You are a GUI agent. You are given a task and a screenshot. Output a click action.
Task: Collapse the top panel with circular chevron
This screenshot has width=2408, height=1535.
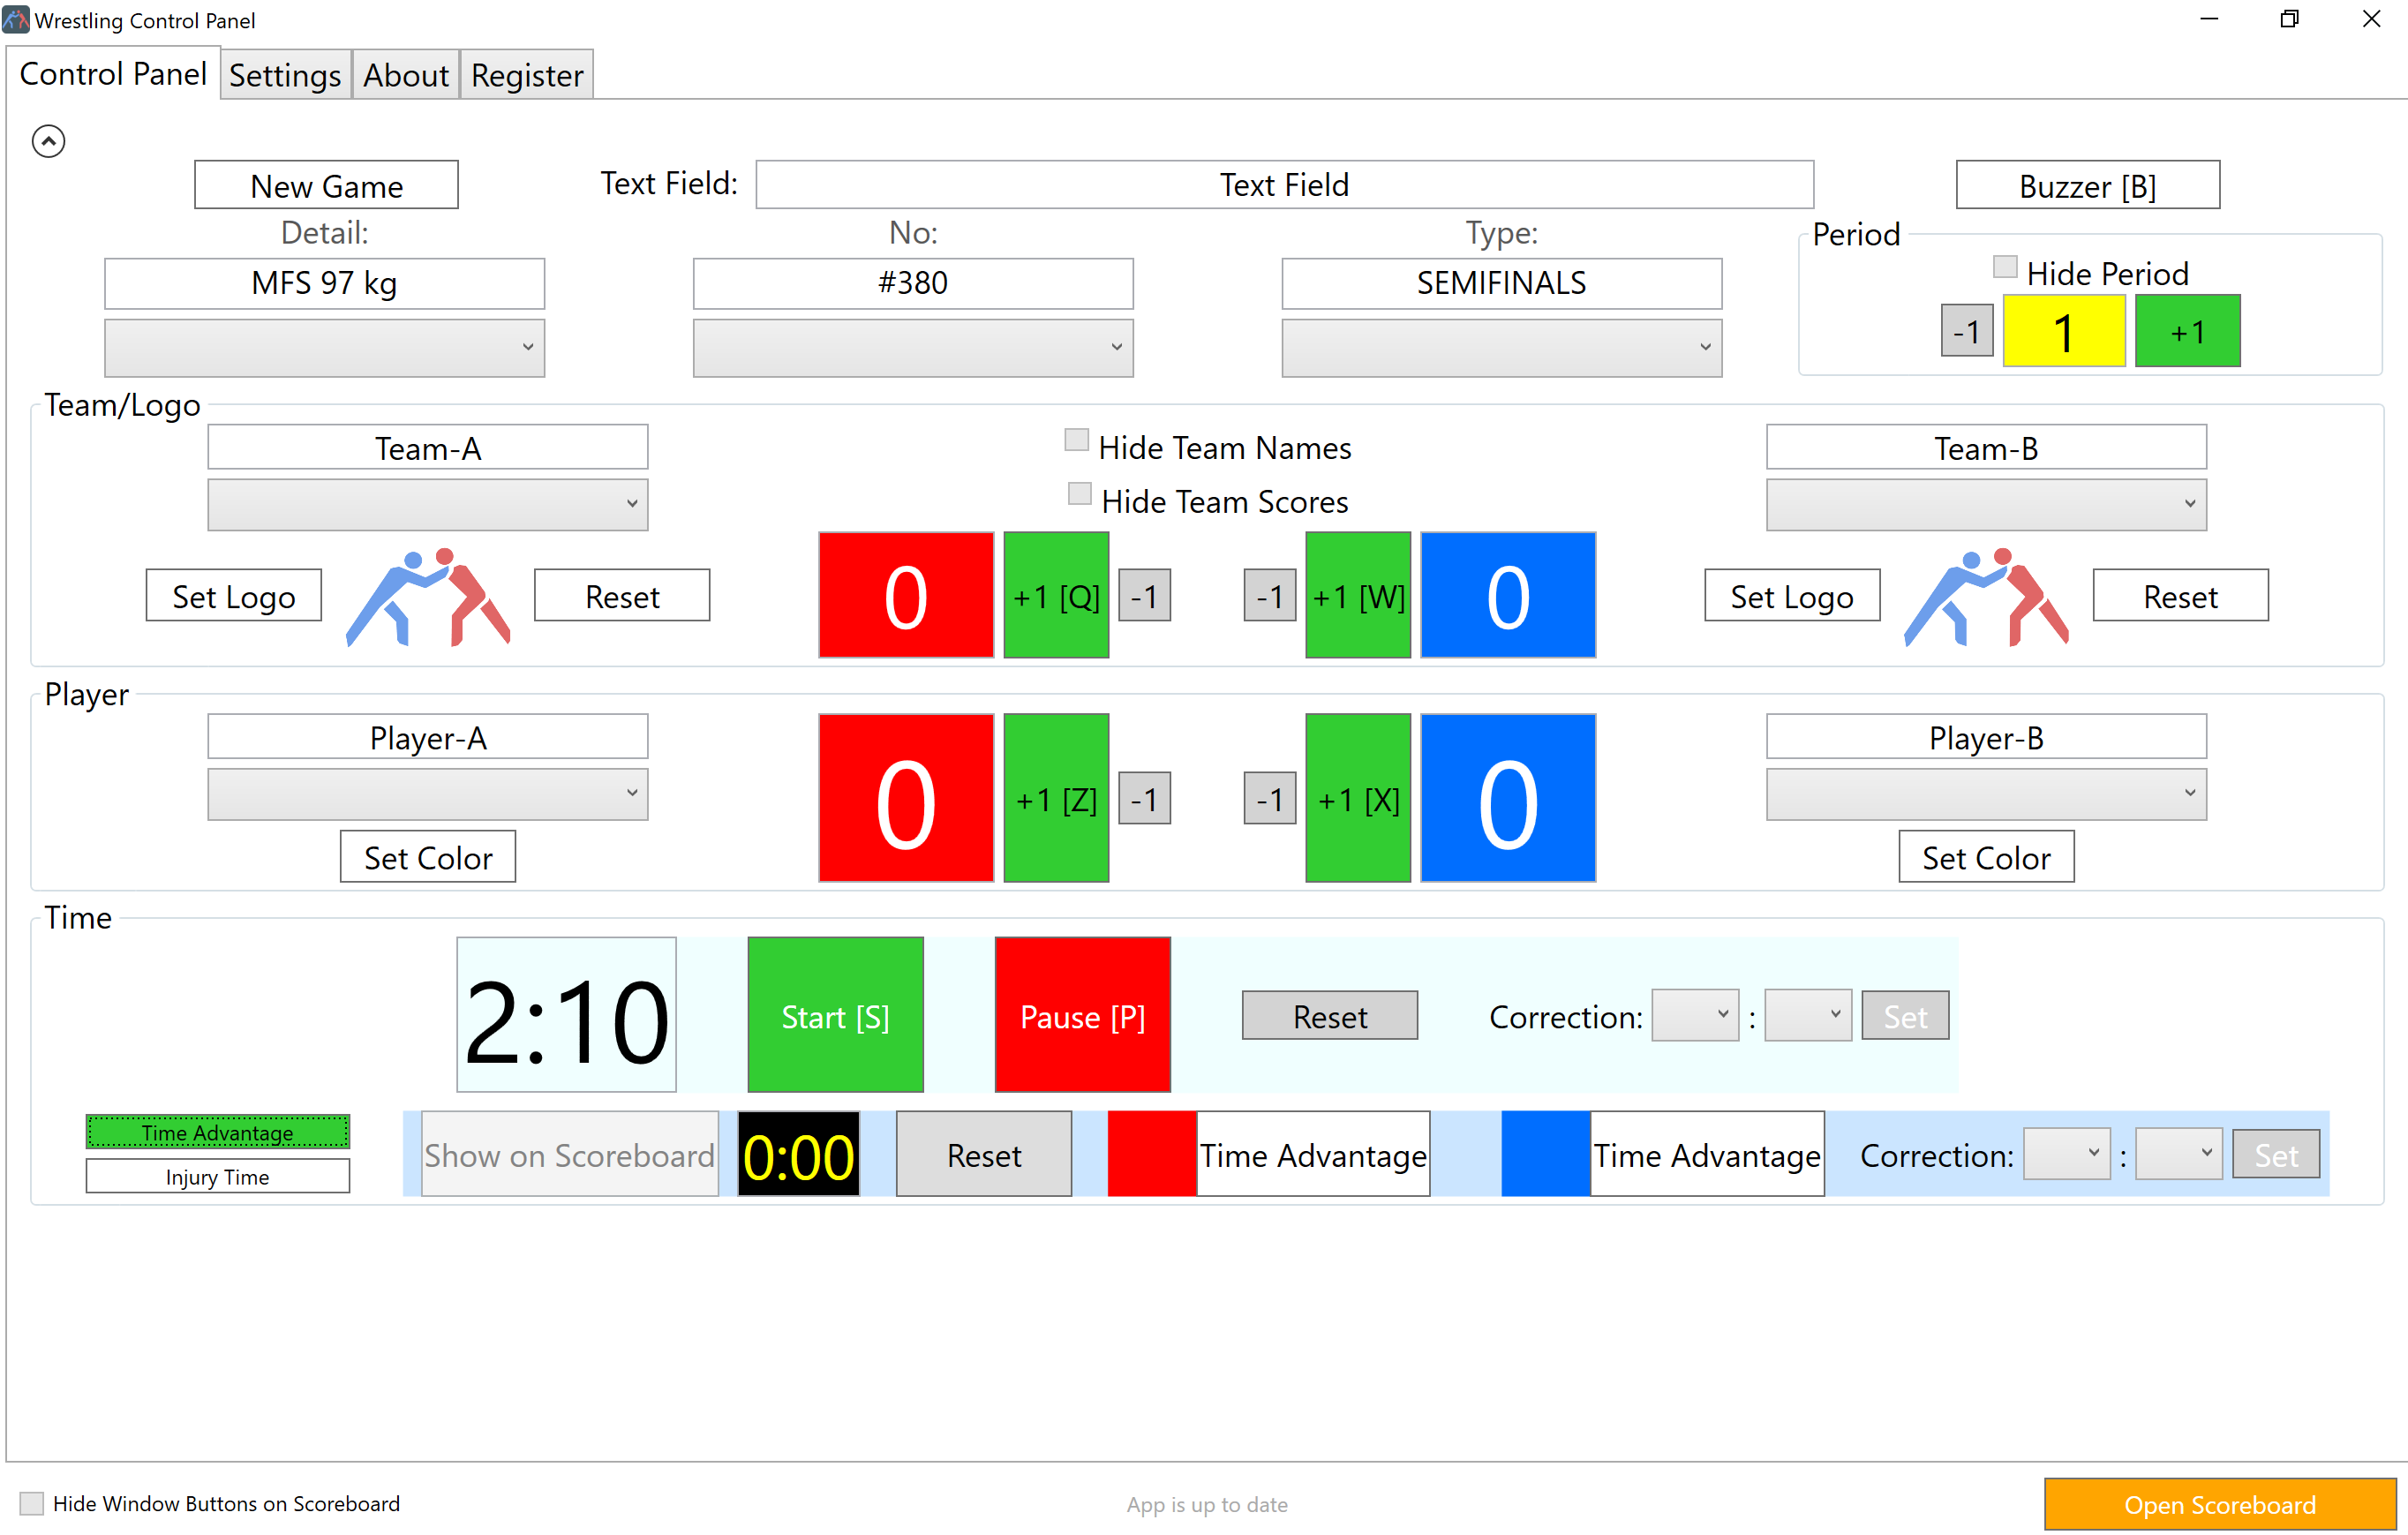click(48, 141)
